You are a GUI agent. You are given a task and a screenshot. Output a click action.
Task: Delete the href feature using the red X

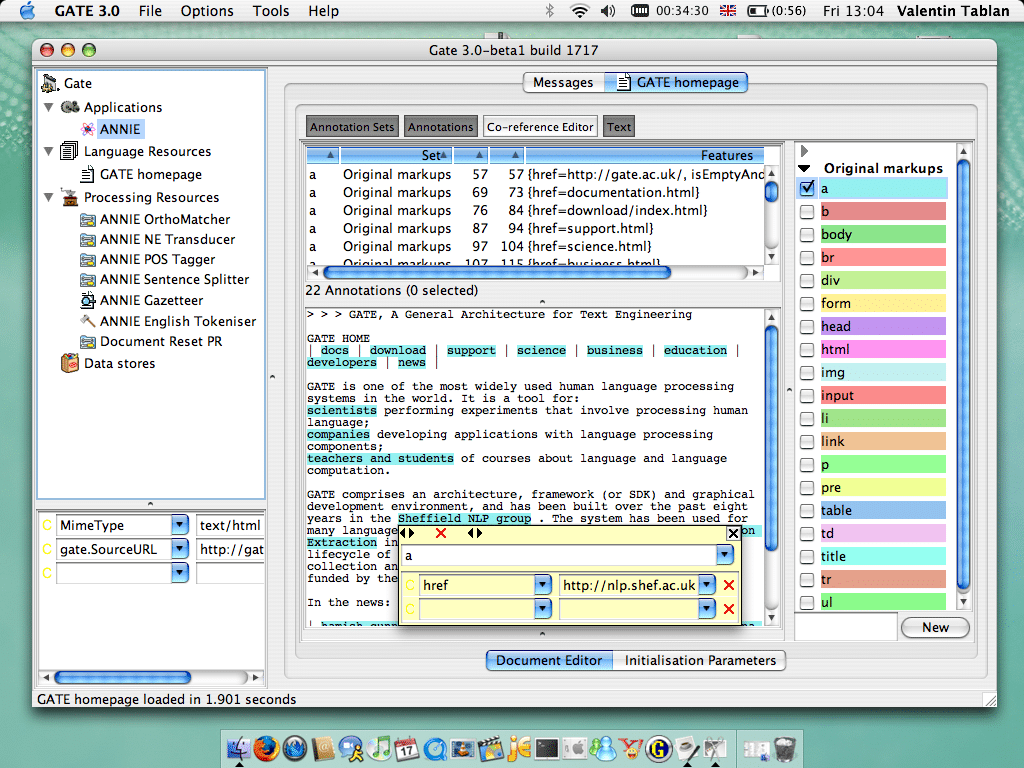click(x=727, y=585)
